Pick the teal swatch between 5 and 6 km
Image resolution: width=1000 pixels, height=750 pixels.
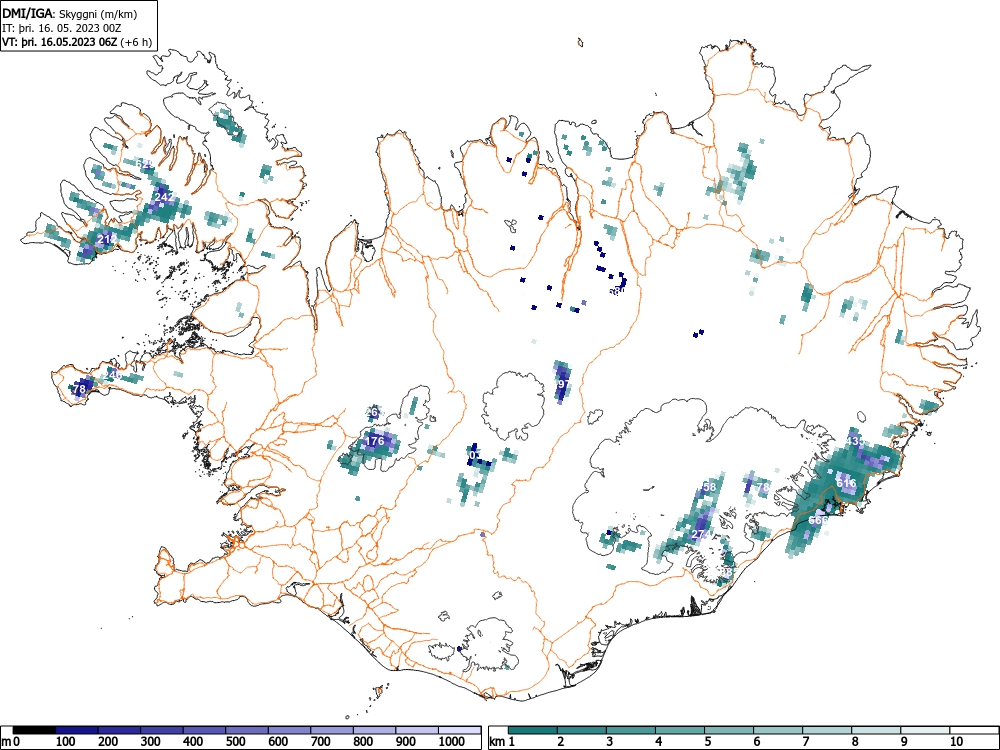(730, 730)
